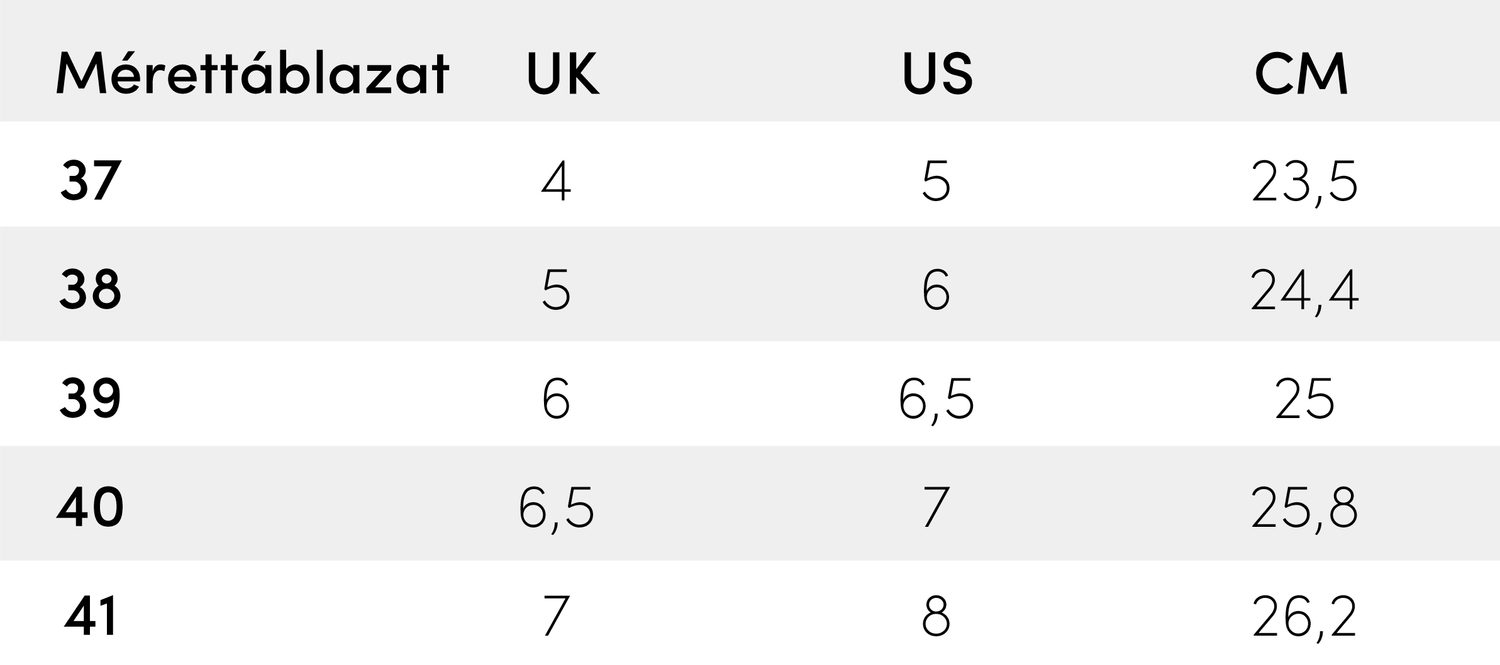Select the size 38 row label
This screenshot has height=665, width=1500.
tap(90, 291)
